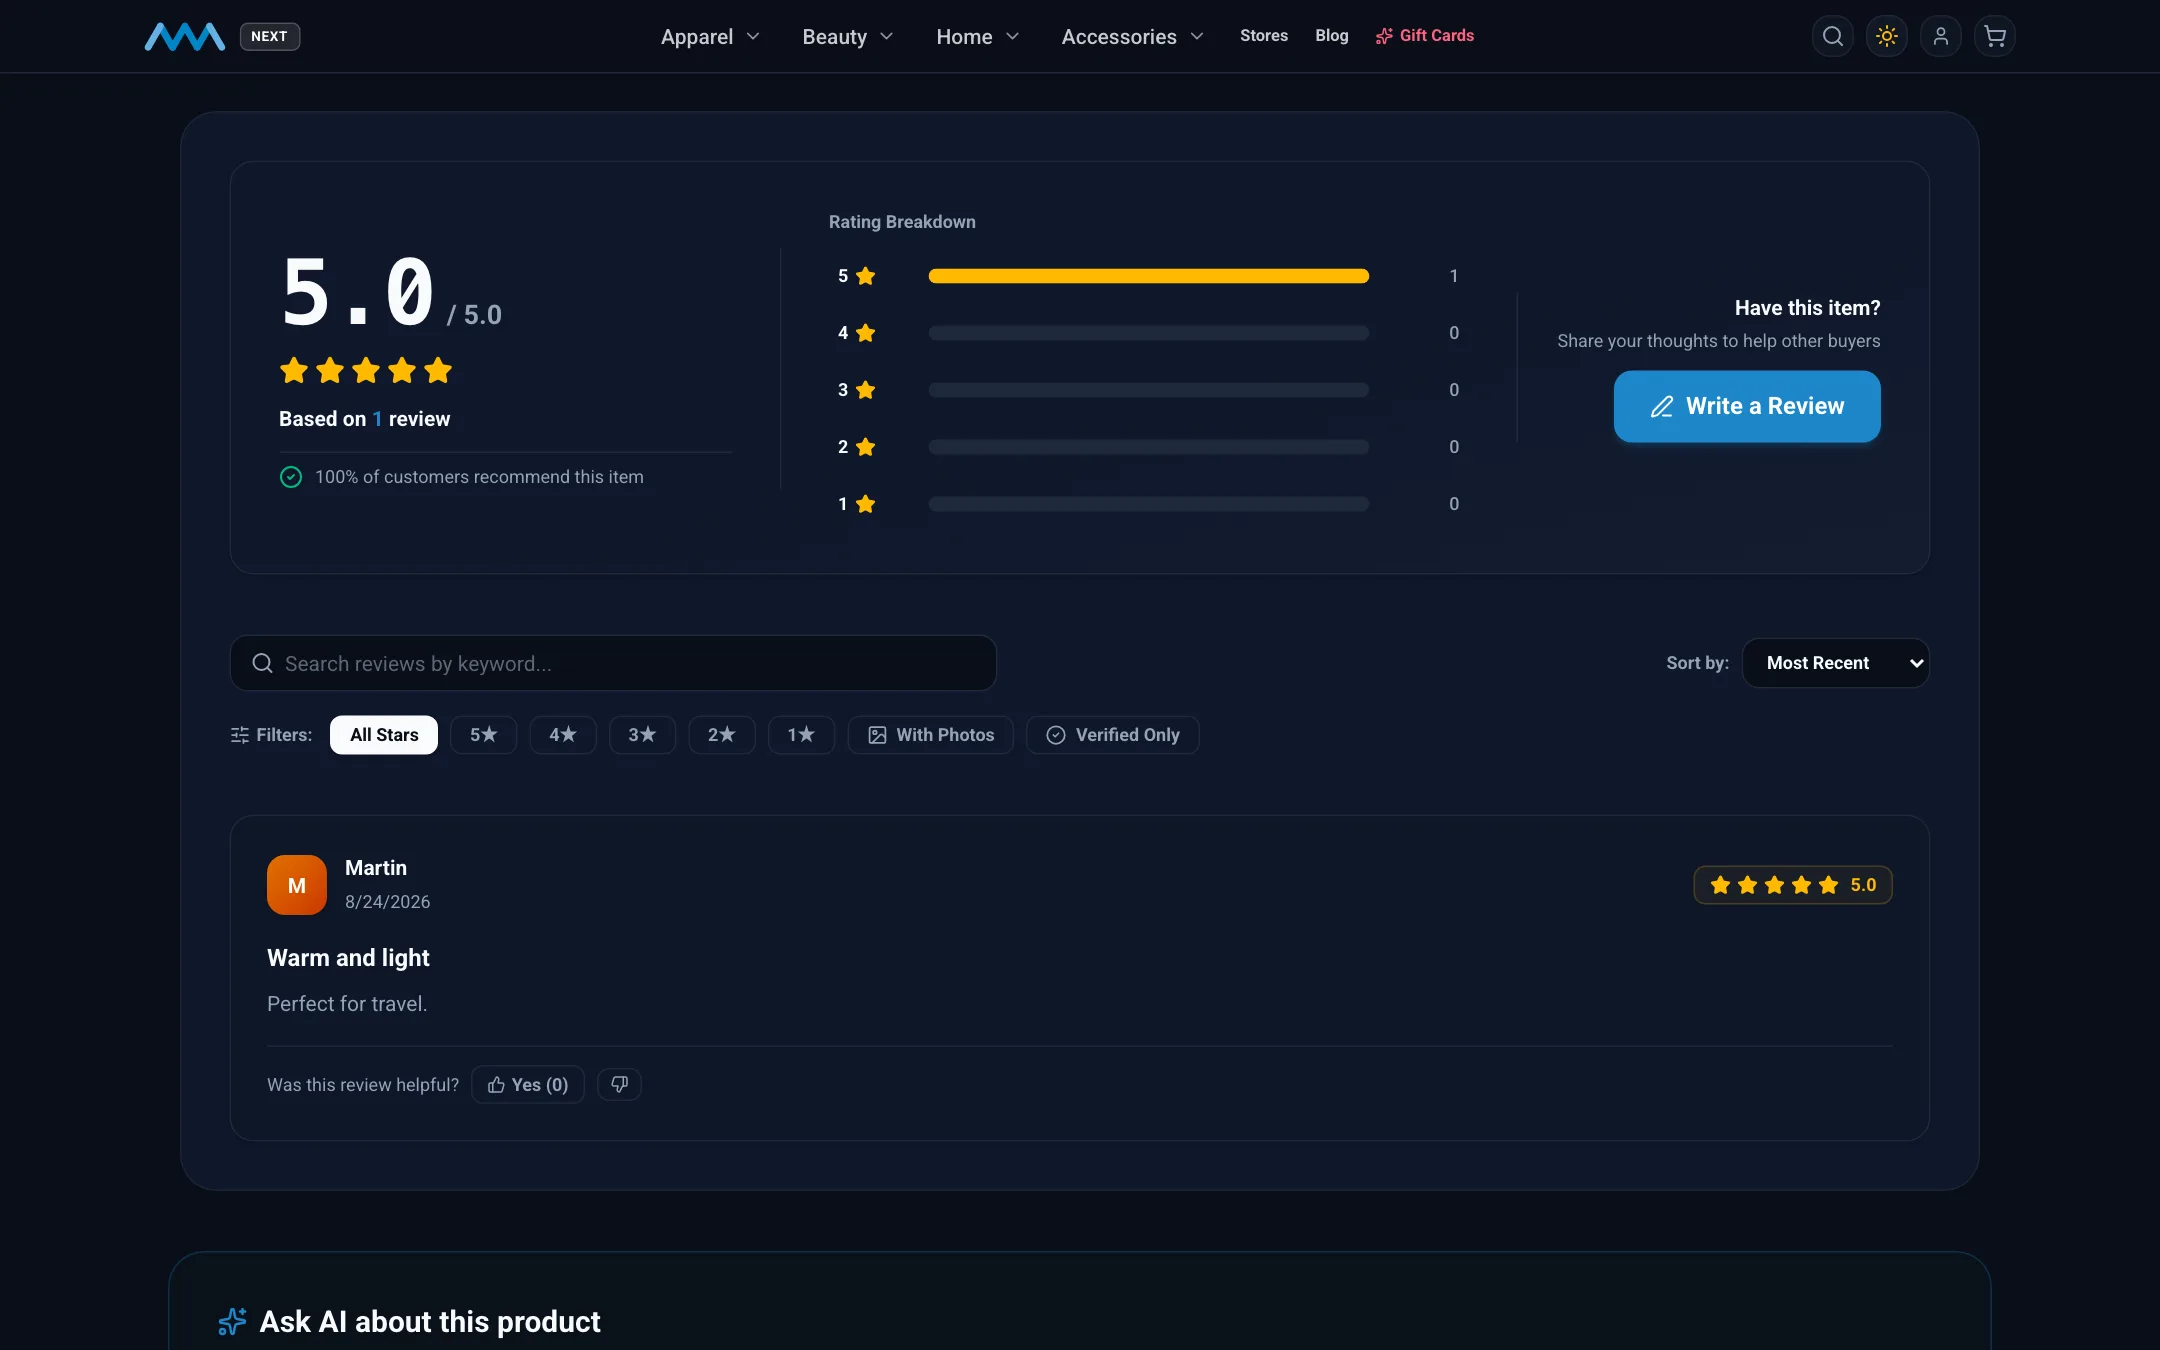Click the filters sliders icon
The height and width of the screenshot is (1350, 2160).
tap(240, 735)
